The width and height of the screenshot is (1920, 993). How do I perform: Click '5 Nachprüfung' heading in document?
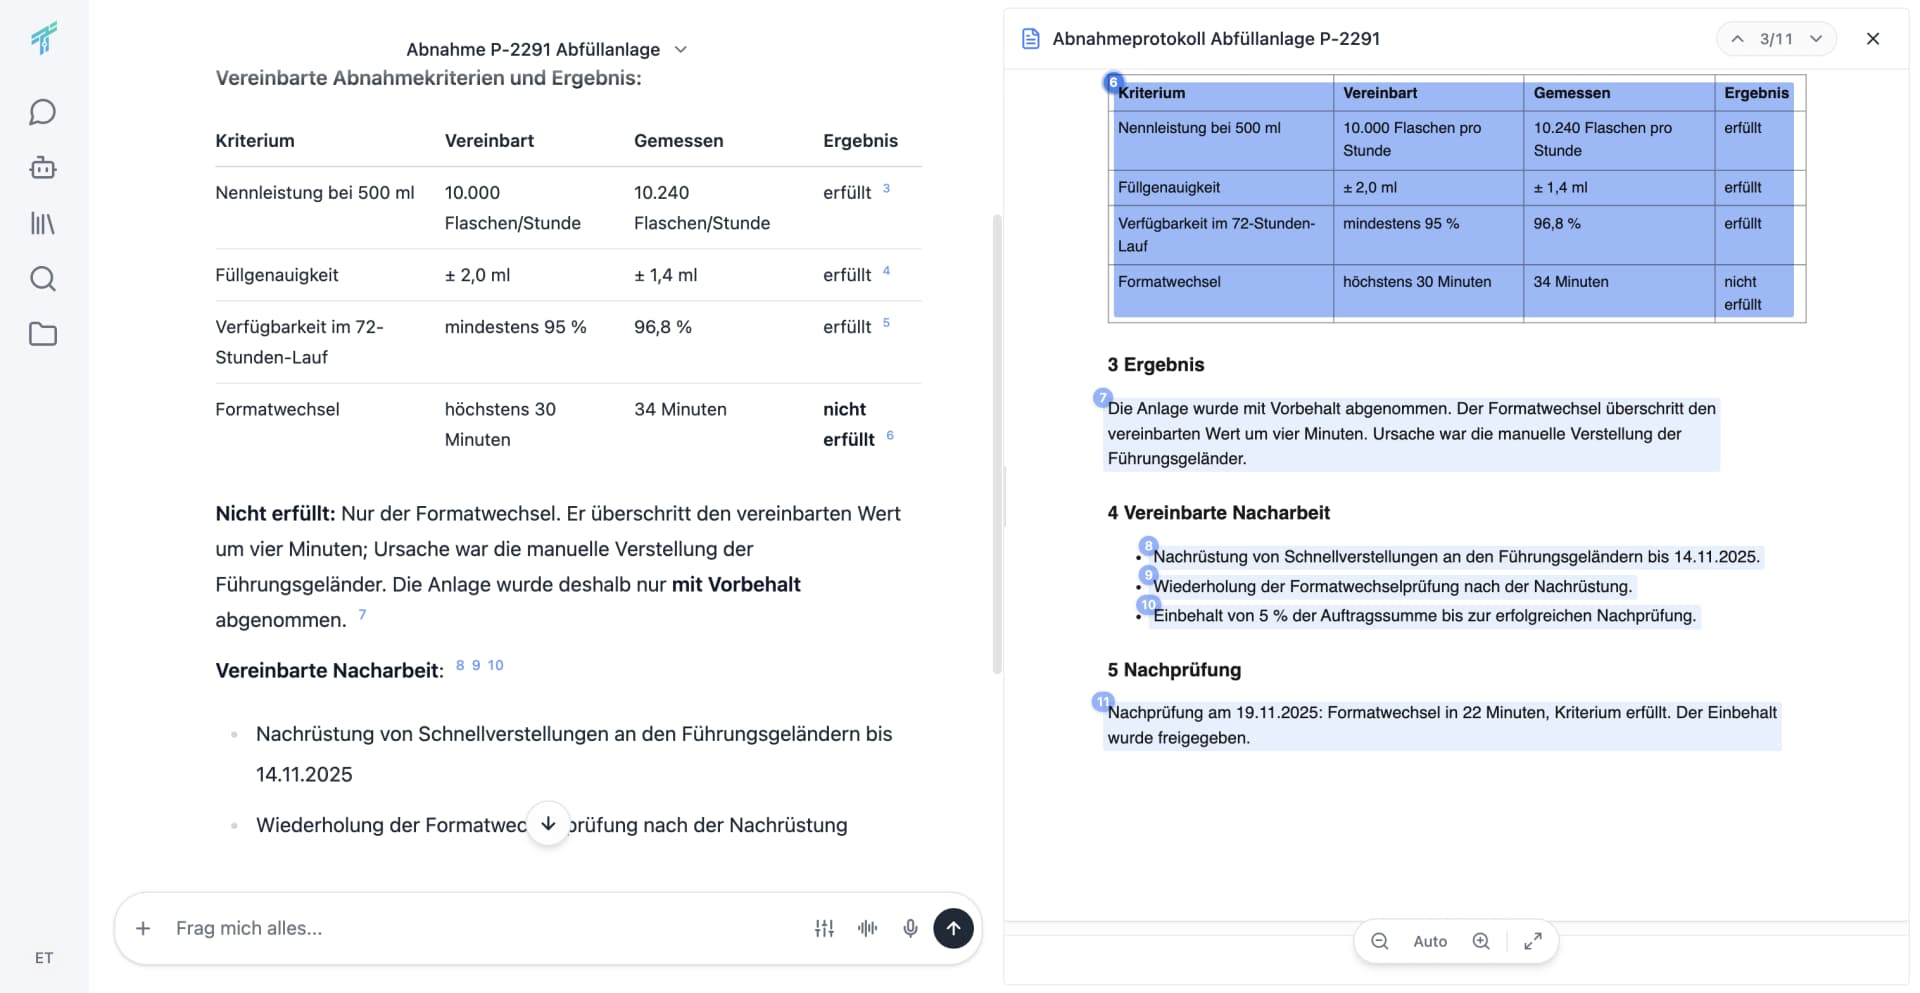pos(1174,670)
